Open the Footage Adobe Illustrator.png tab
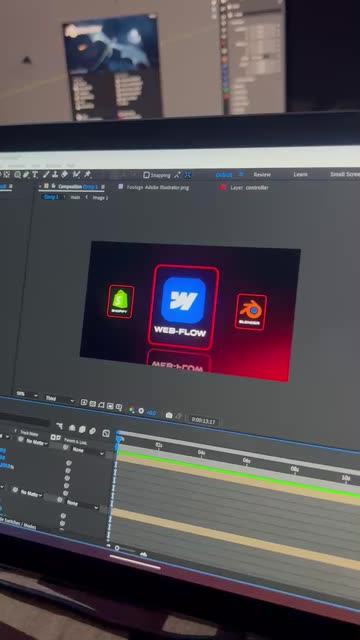 [x=158, y=187]
